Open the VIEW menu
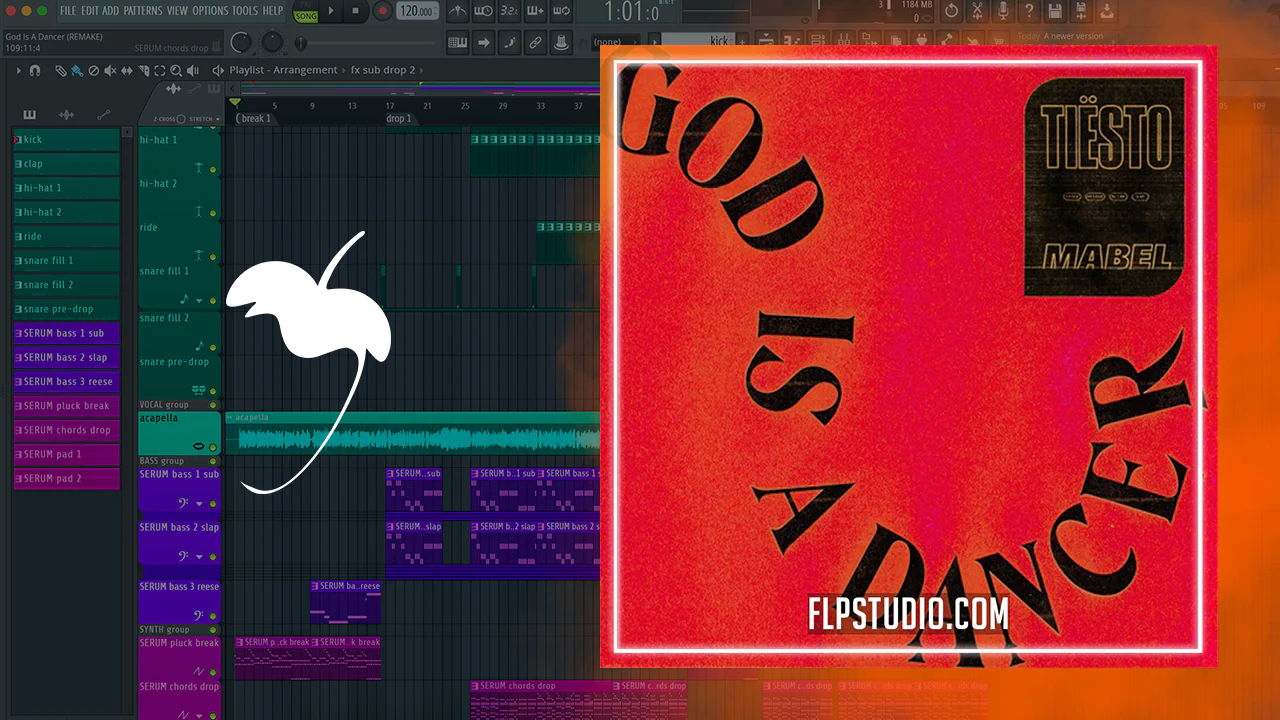This screenshot has width=1280, height=720. point(177,10)
